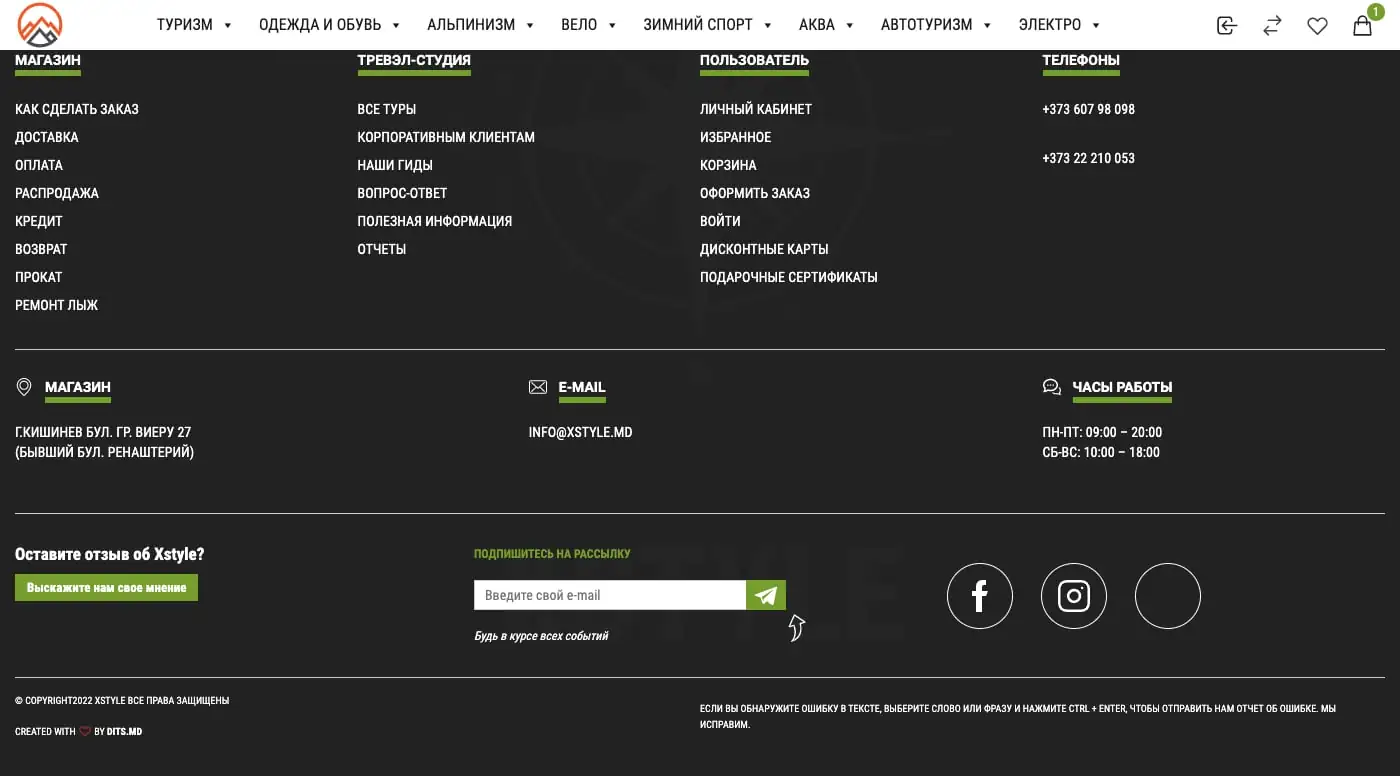
Task: Open the INFO@XSTYLE.MD email link
Action: point(580,433)
